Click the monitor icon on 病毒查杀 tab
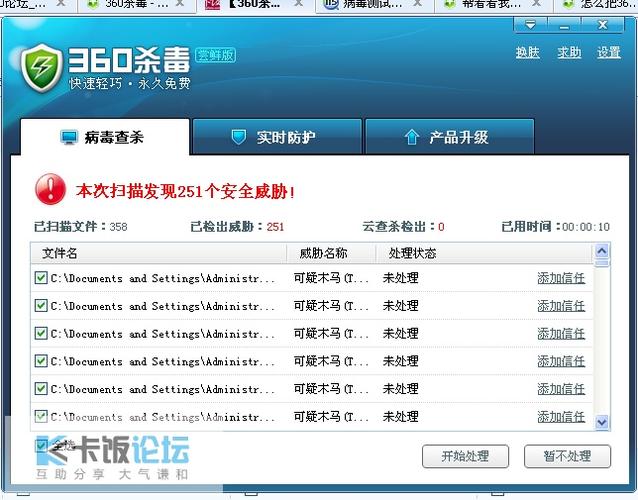This screenshot has height=500, width=638. tap(69, 137)
